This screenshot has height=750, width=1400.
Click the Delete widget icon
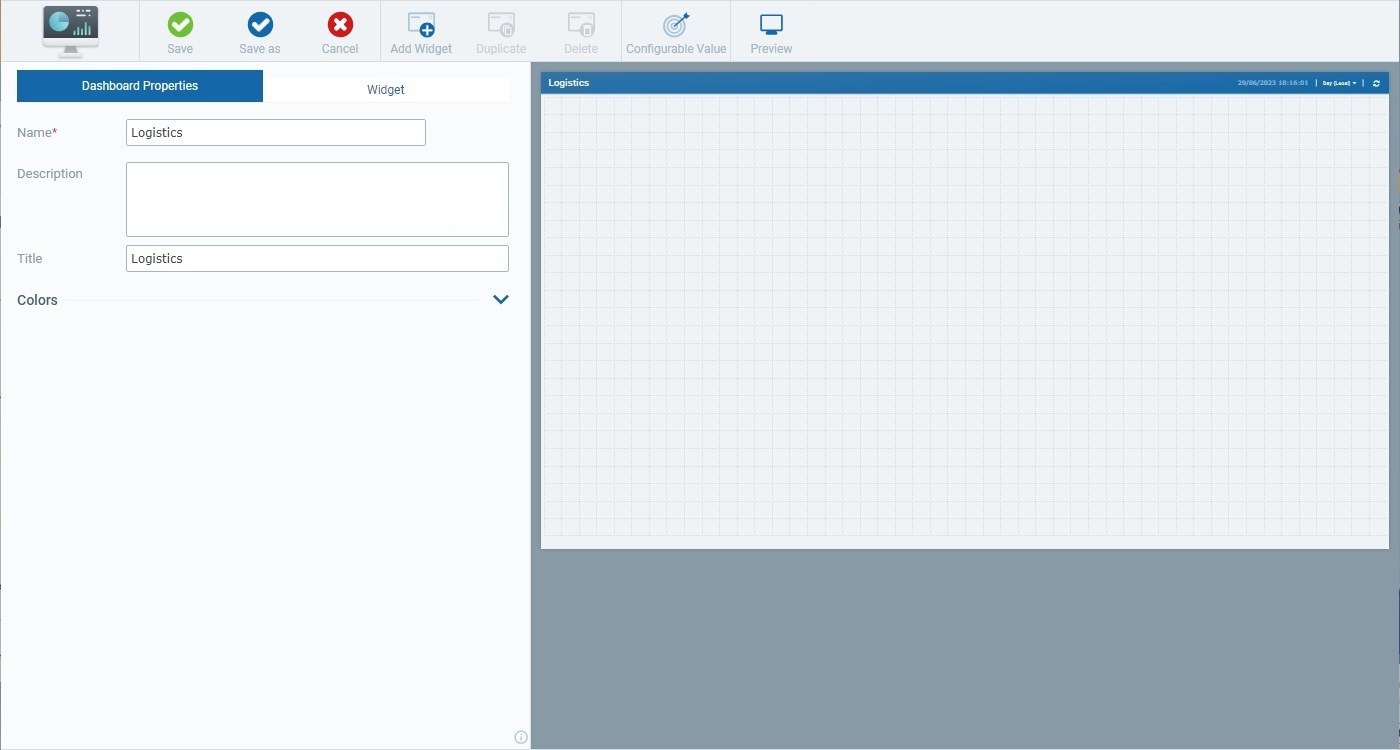click(580, 30)
